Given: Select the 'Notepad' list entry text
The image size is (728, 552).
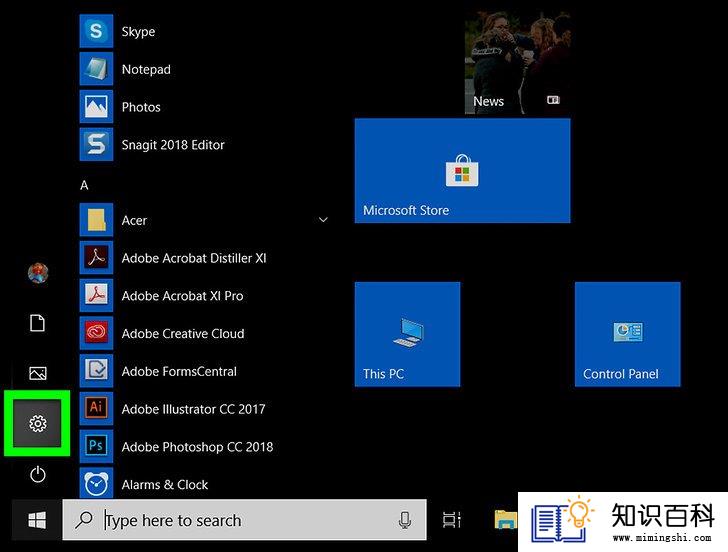Looking at the screenshot, I should click(x=146, y=69).
